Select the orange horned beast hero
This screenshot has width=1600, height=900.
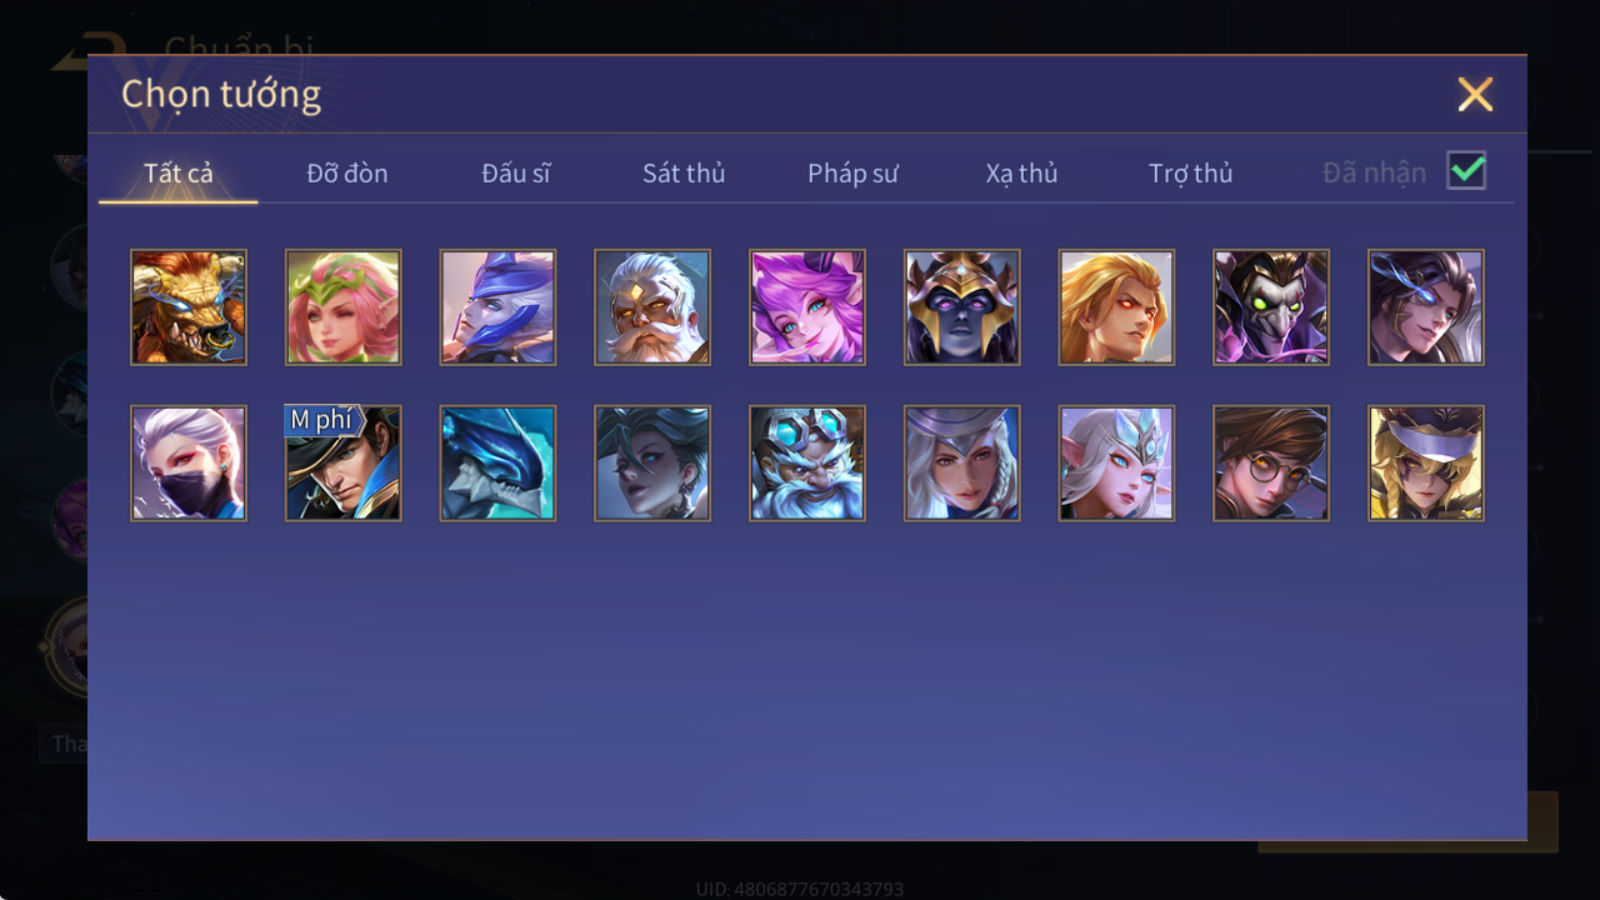point(188,307)
